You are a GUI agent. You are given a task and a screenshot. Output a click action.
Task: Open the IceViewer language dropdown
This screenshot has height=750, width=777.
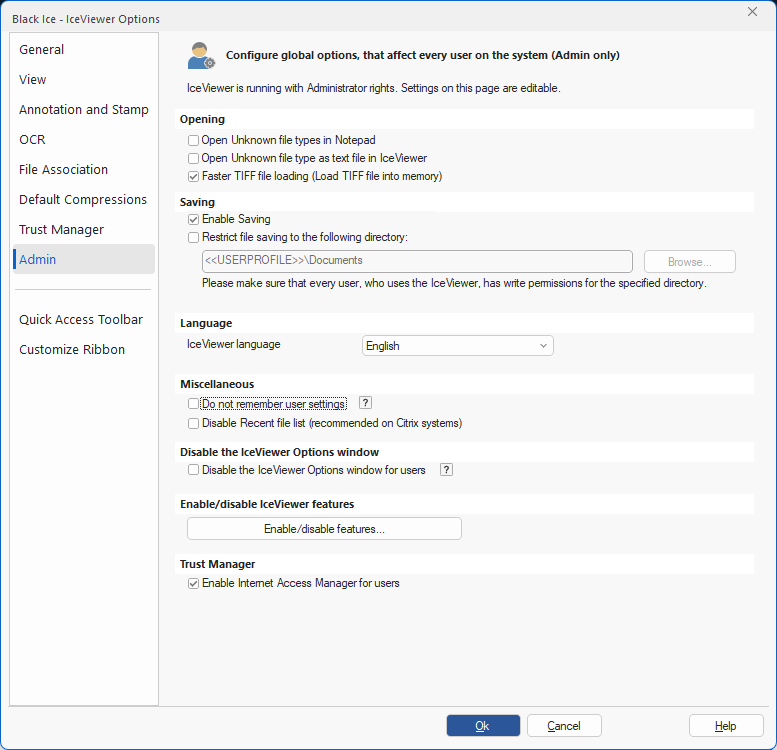(457, 346)
